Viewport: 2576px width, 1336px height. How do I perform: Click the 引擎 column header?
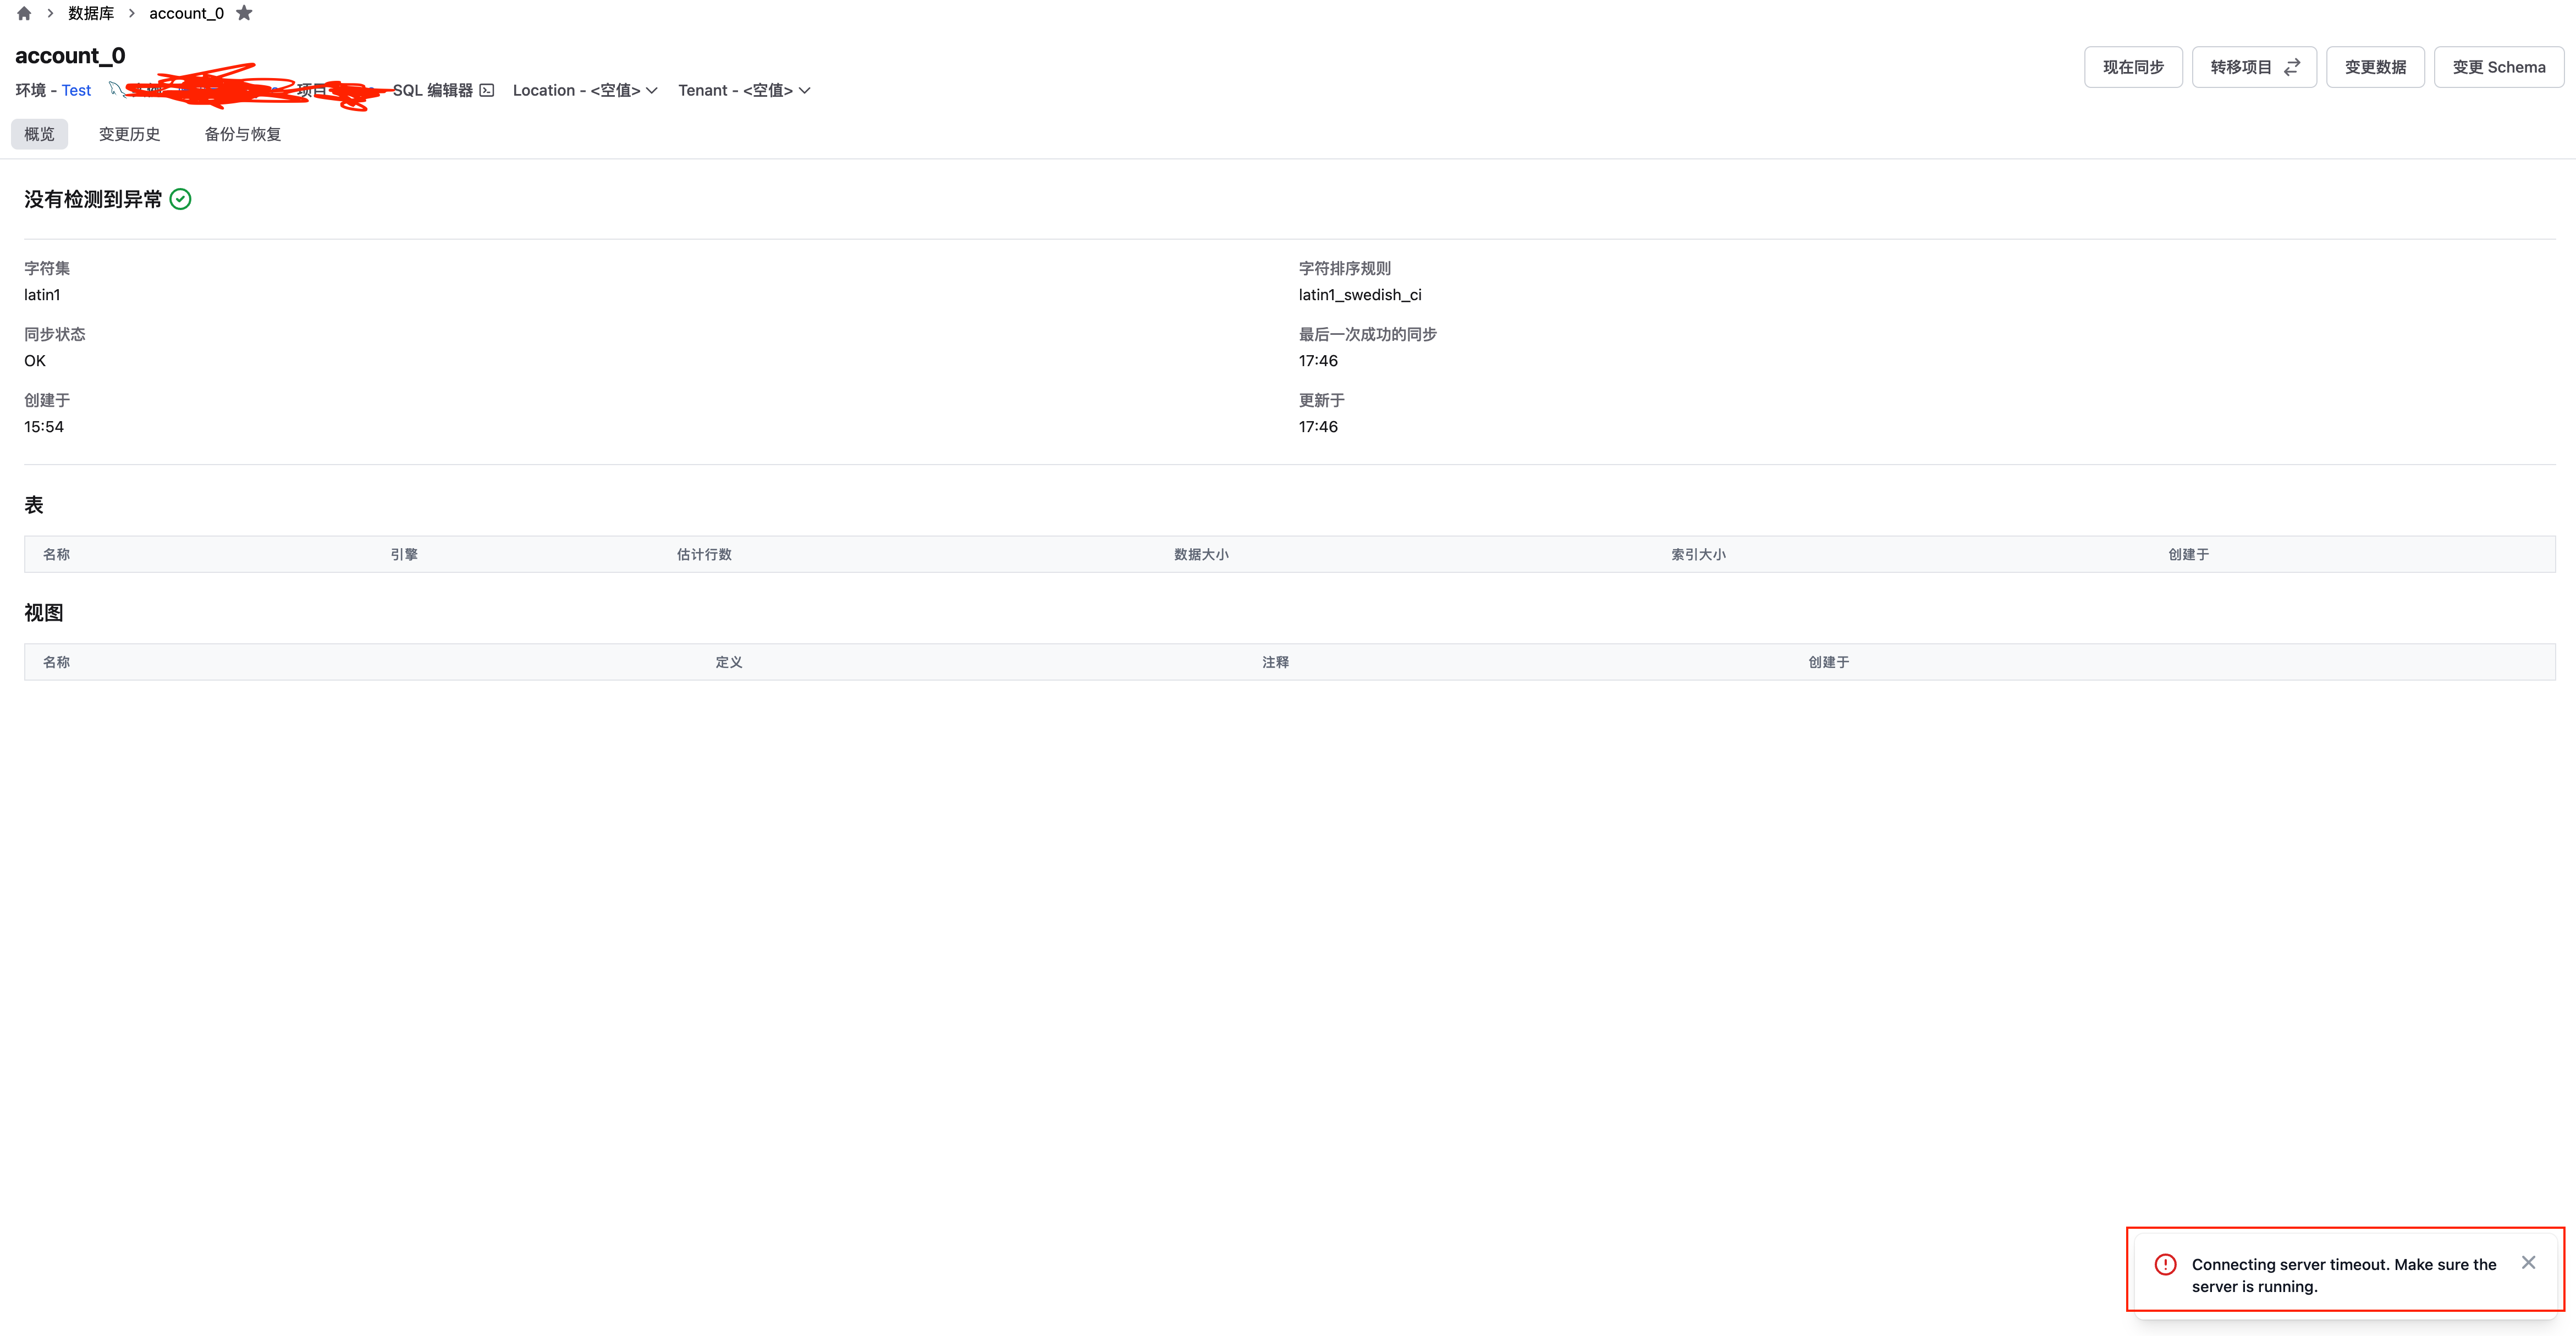[404, 554]
